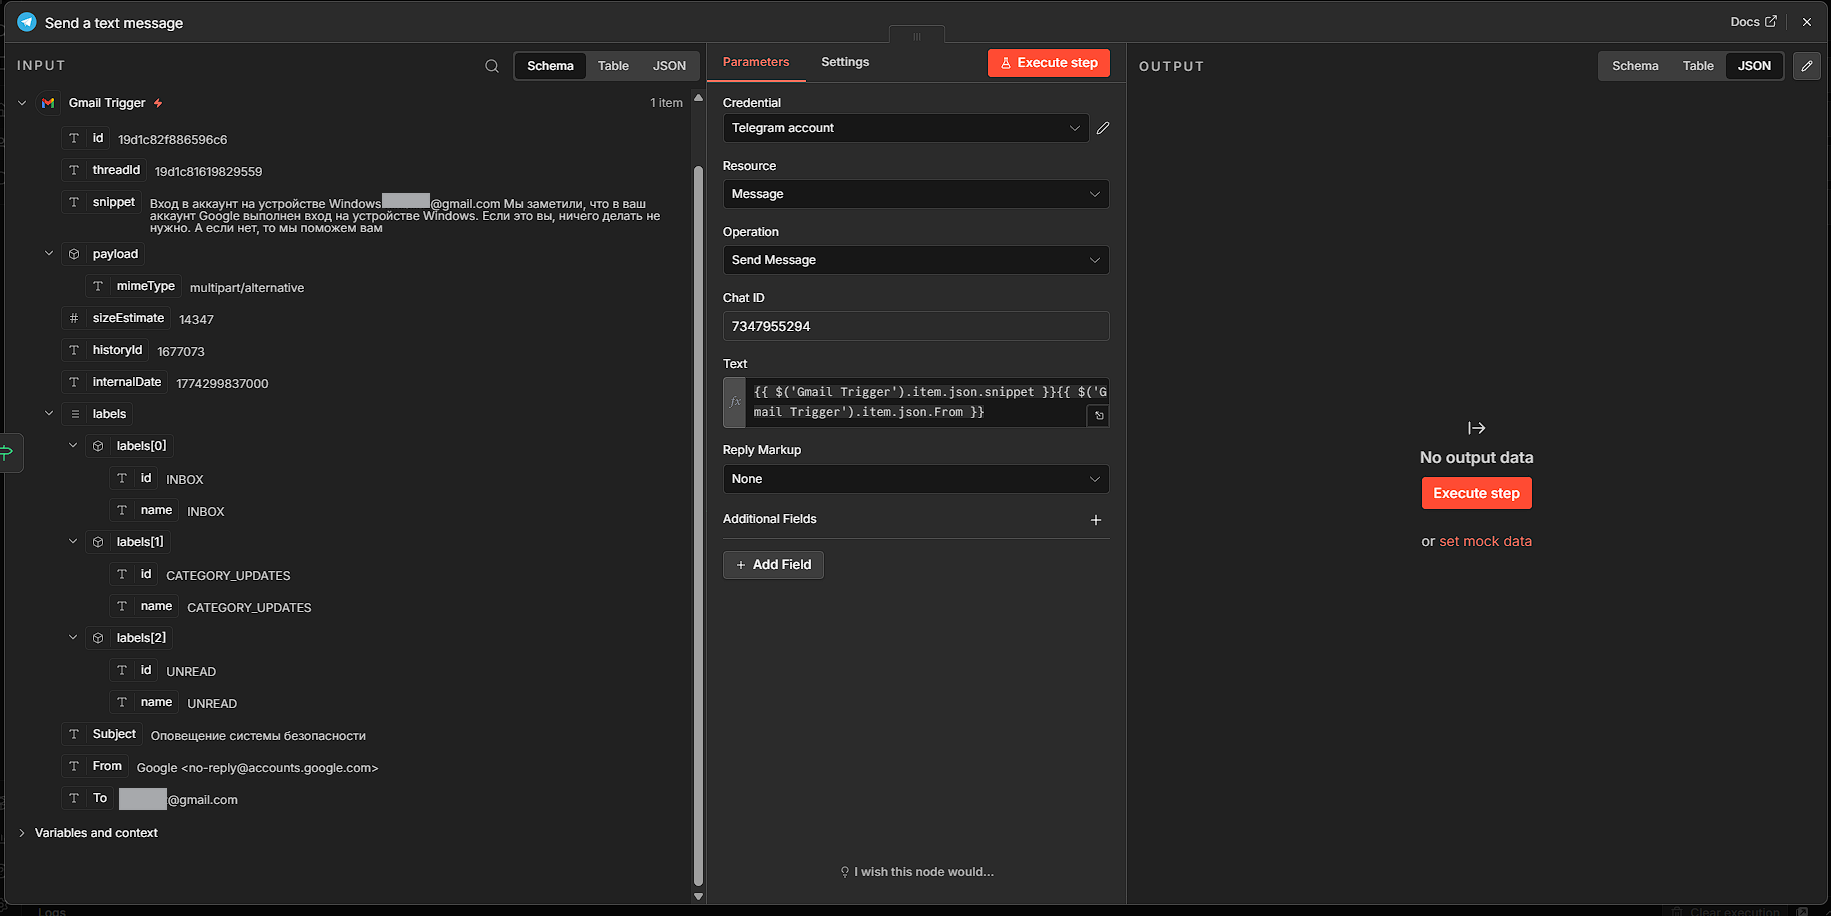Click the pencil icon to edit Telegram credential
Image resolution: width=1831 pixels, height=916 pixels.
click(1103, 128)
